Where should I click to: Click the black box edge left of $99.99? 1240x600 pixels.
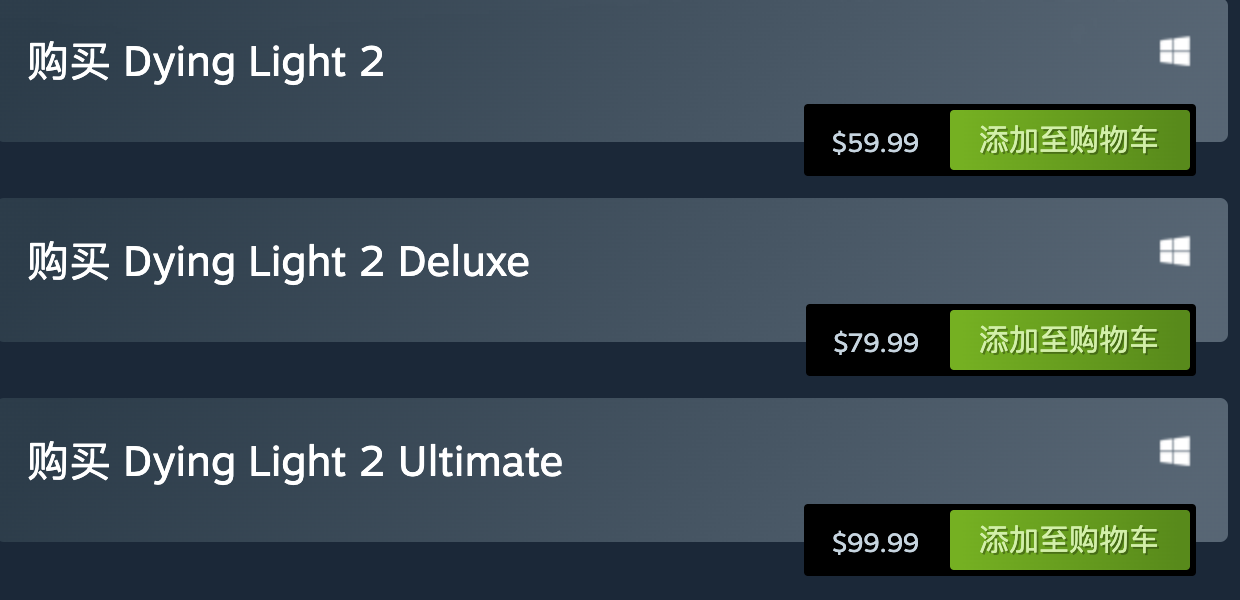pyautogui.click(x=812, y=540)
